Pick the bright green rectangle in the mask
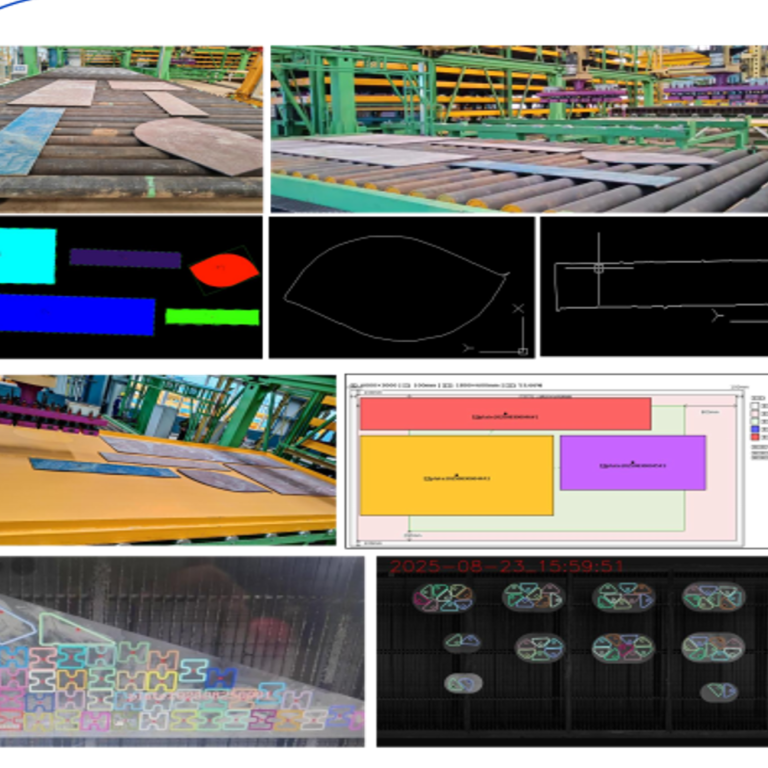 (212, 317)
